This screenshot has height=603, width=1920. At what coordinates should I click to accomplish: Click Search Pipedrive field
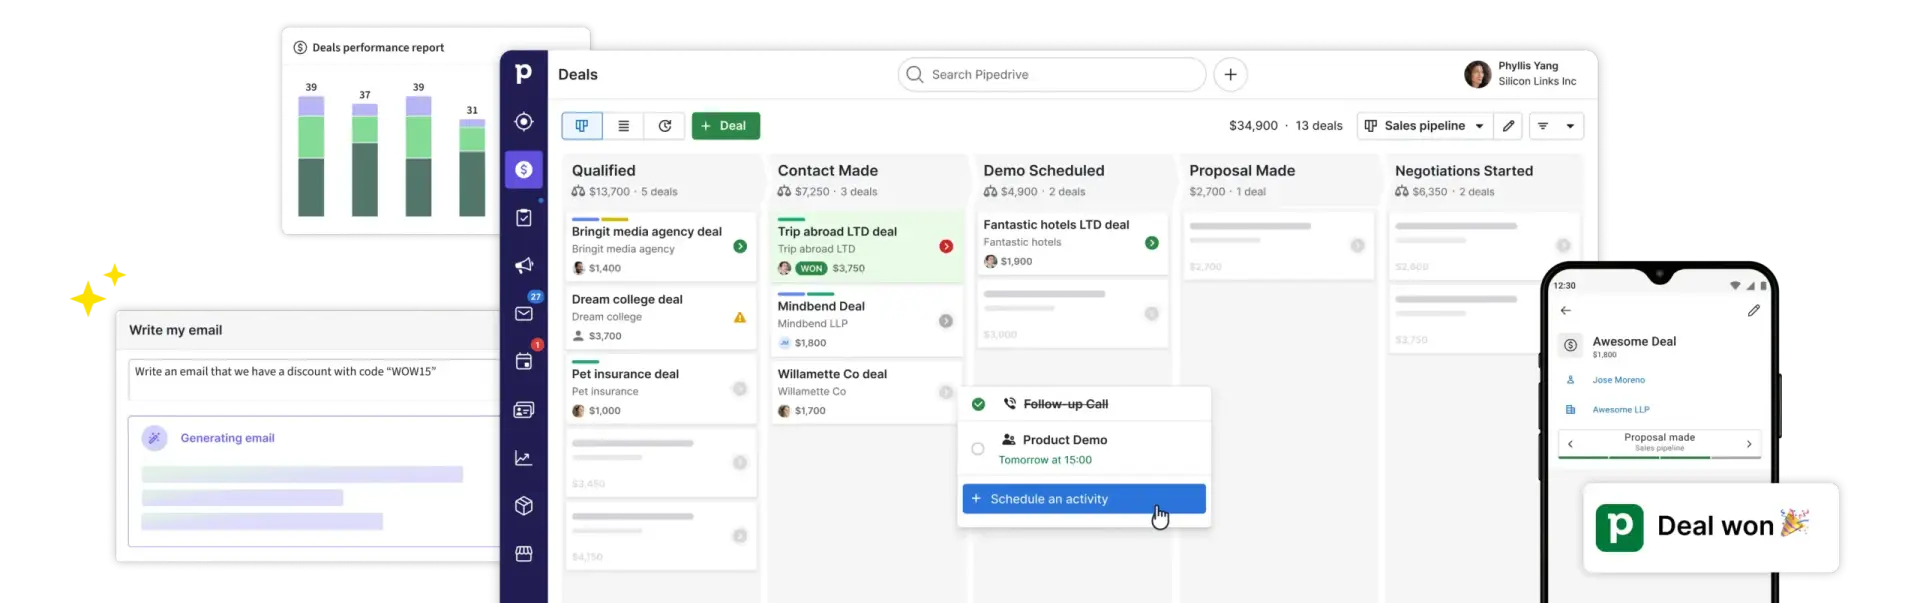pos(1052,74)
